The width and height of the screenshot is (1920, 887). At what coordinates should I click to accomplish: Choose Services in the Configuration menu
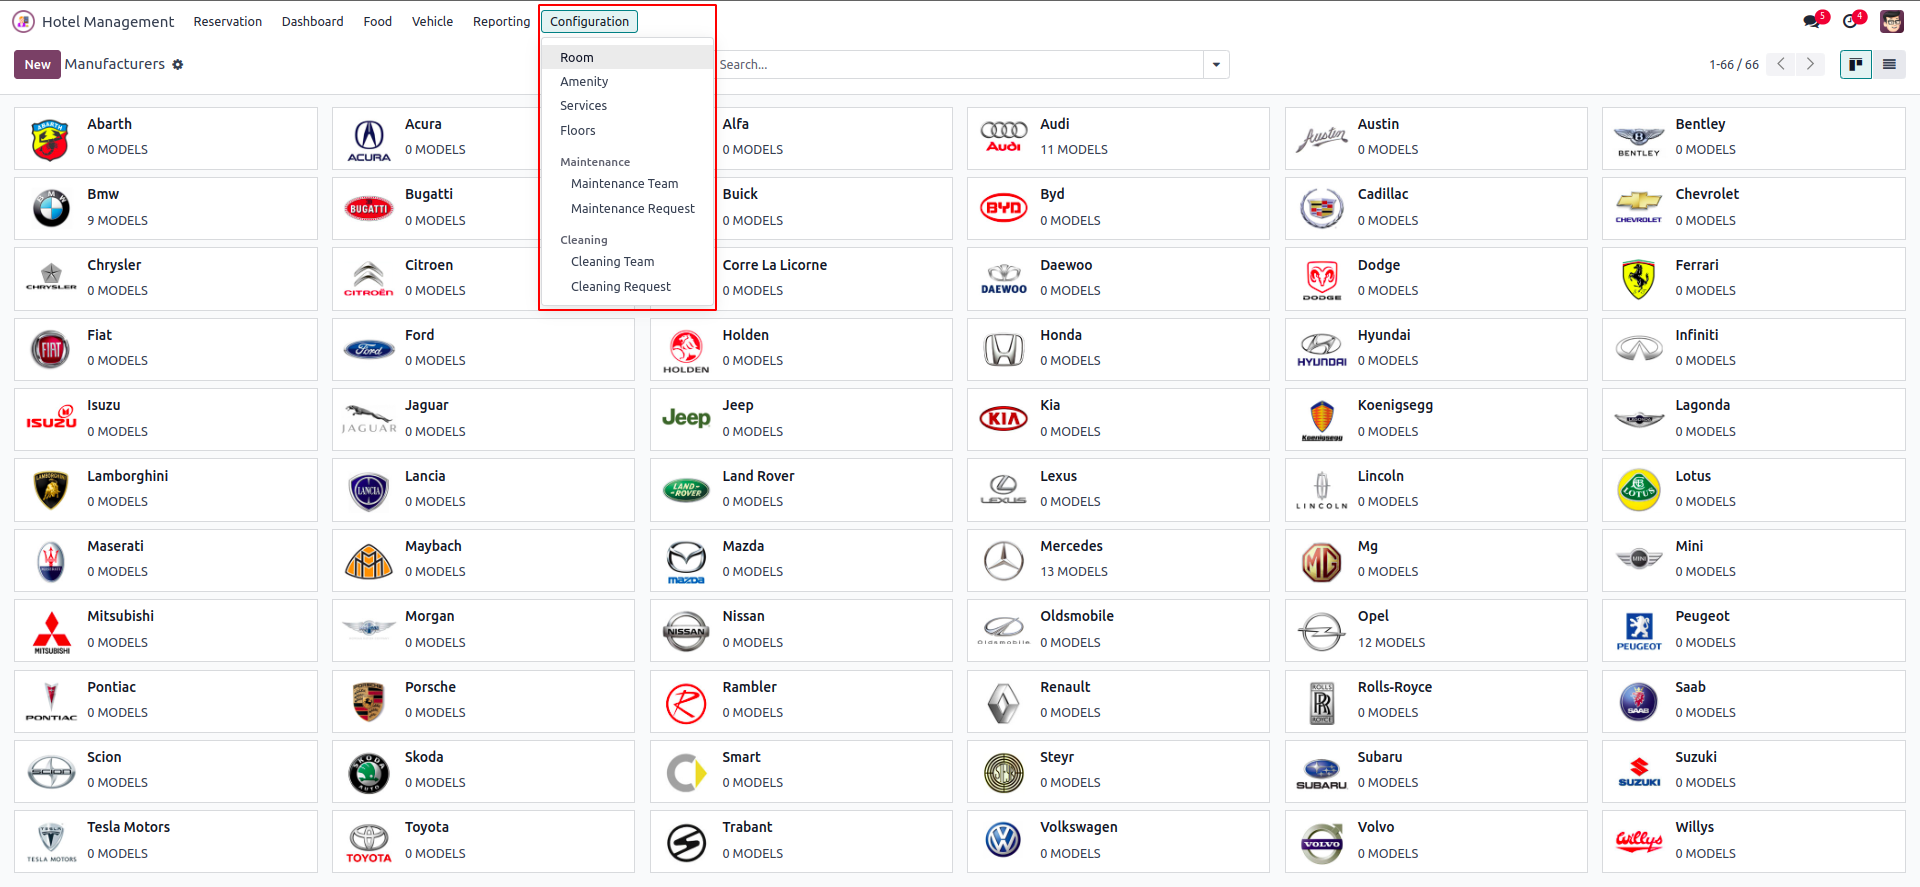pyautogui.click(x=627, y=105)
